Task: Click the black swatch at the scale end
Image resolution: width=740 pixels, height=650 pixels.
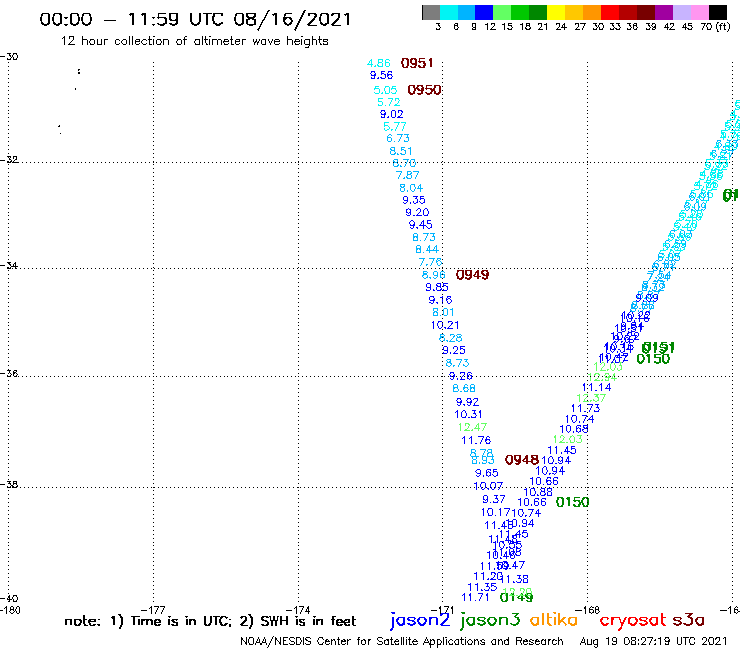Action: point(718,12)
